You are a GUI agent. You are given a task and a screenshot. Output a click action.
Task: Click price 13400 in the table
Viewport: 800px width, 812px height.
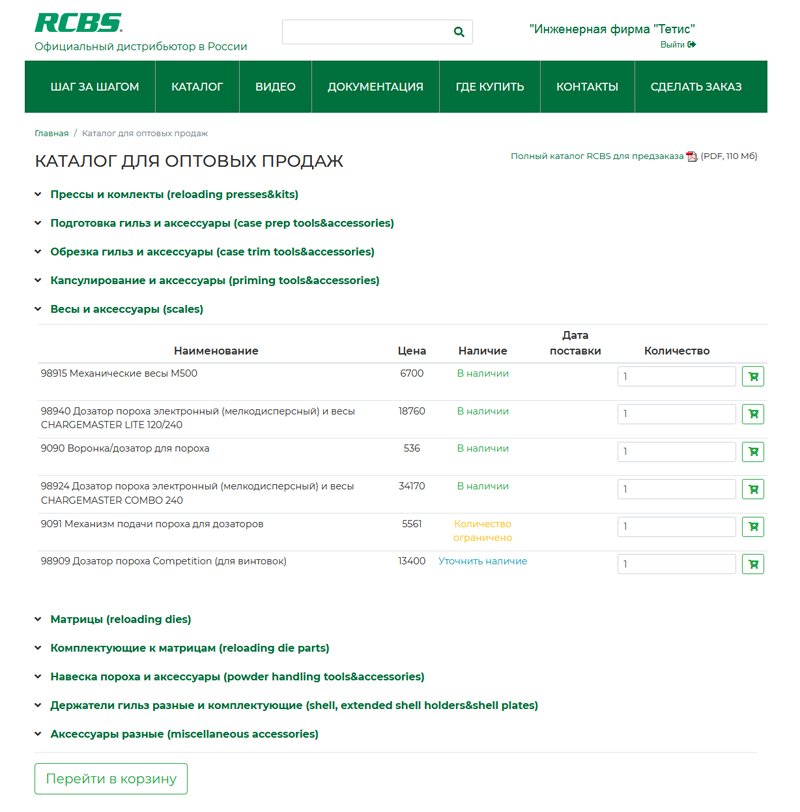[412, 561]
